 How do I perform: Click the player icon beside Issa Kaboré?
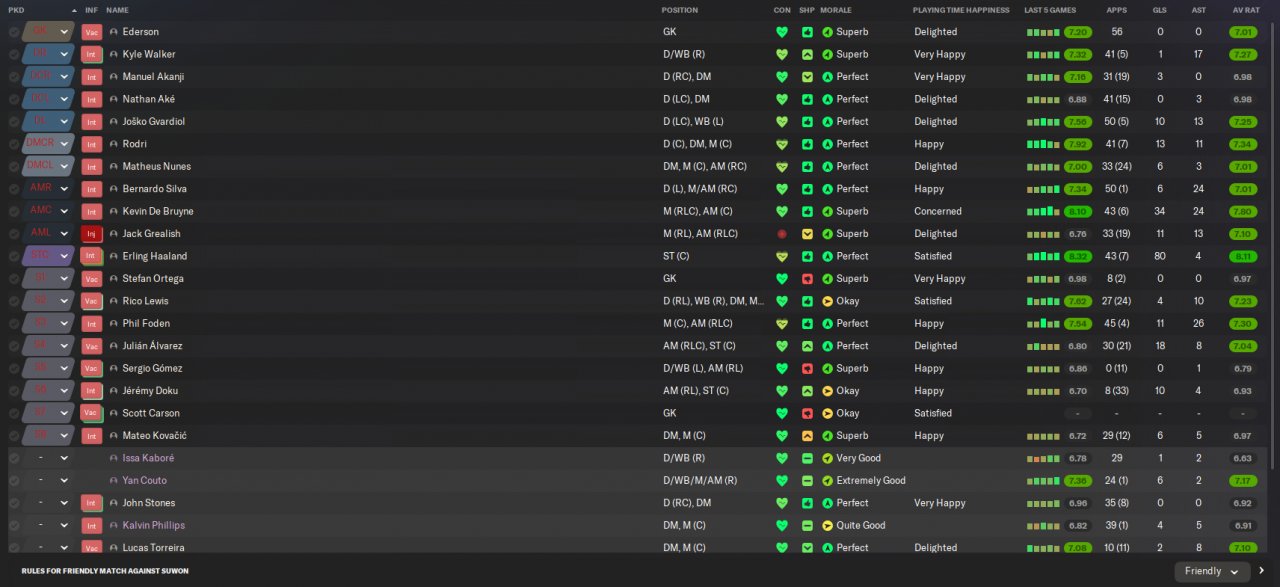(113, 458)
